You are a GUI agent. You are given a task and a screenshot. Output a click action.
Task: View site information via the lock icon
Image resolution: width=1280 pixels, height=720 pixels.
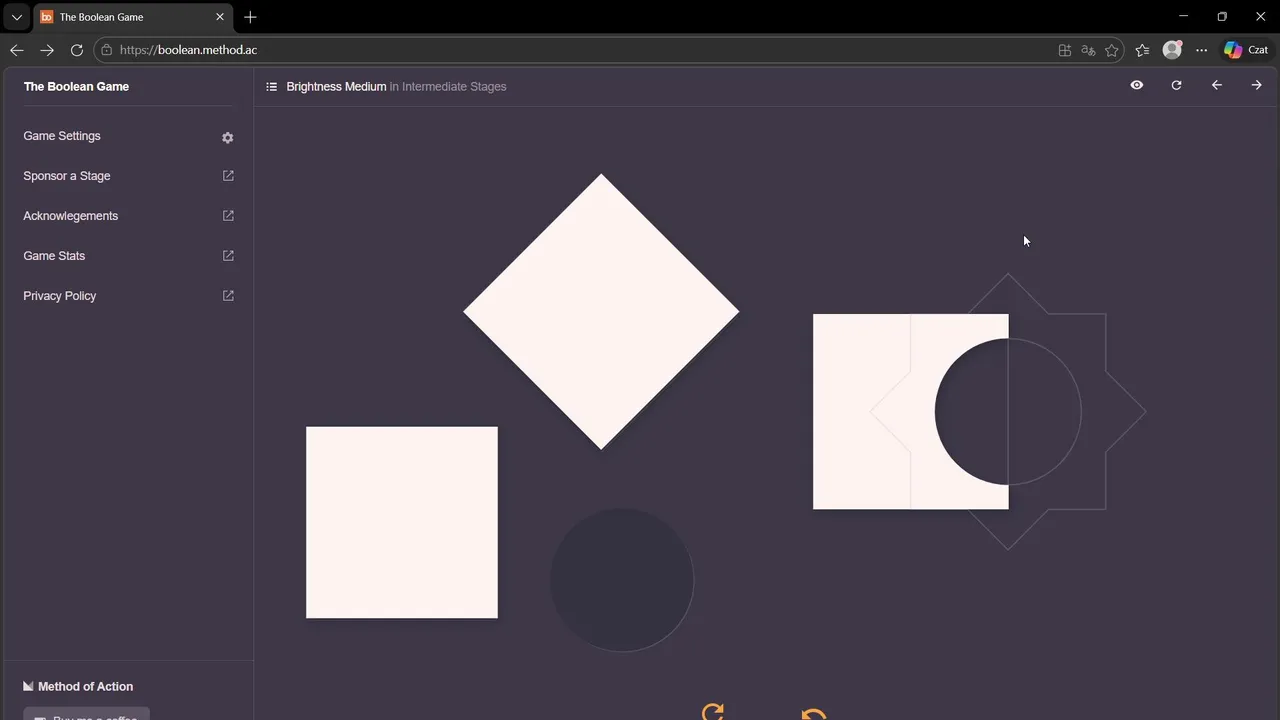pos(107,50)
